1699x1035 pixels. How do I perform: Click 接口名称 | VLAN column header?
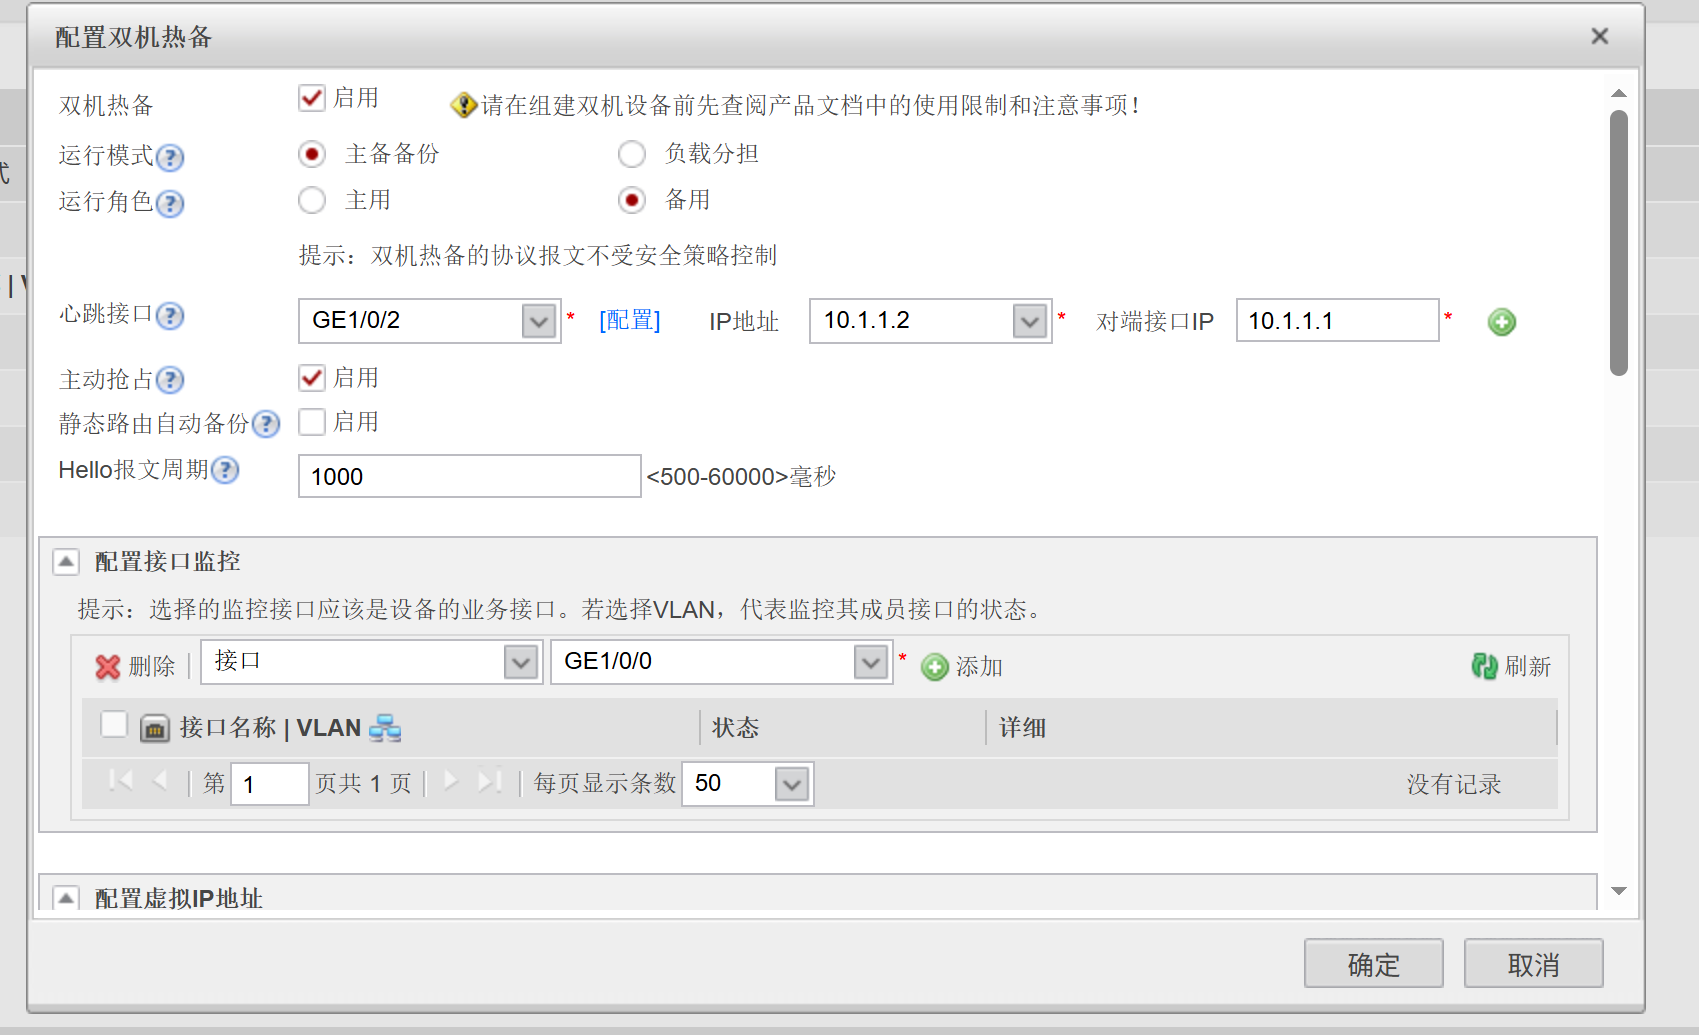click(x=270, y=728)
